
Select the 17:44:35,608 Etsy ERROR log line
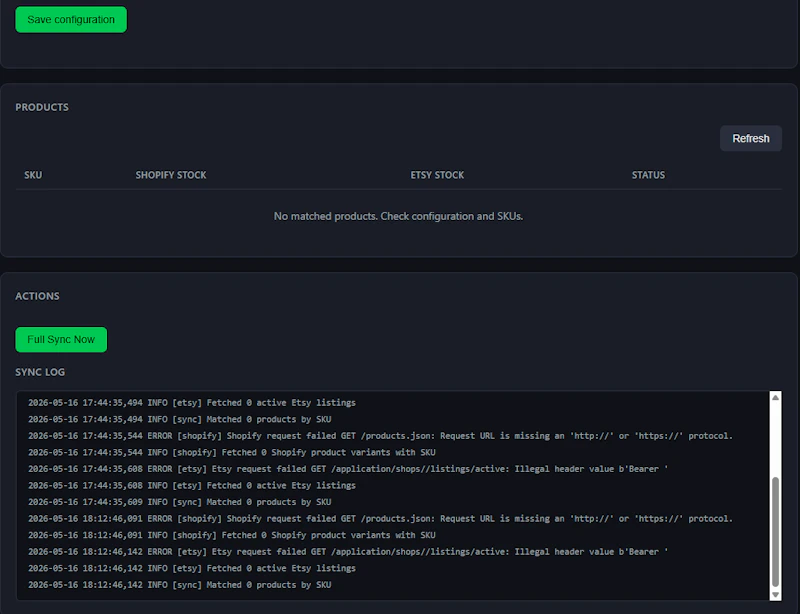pyautogui.click(x=348, y=469)
